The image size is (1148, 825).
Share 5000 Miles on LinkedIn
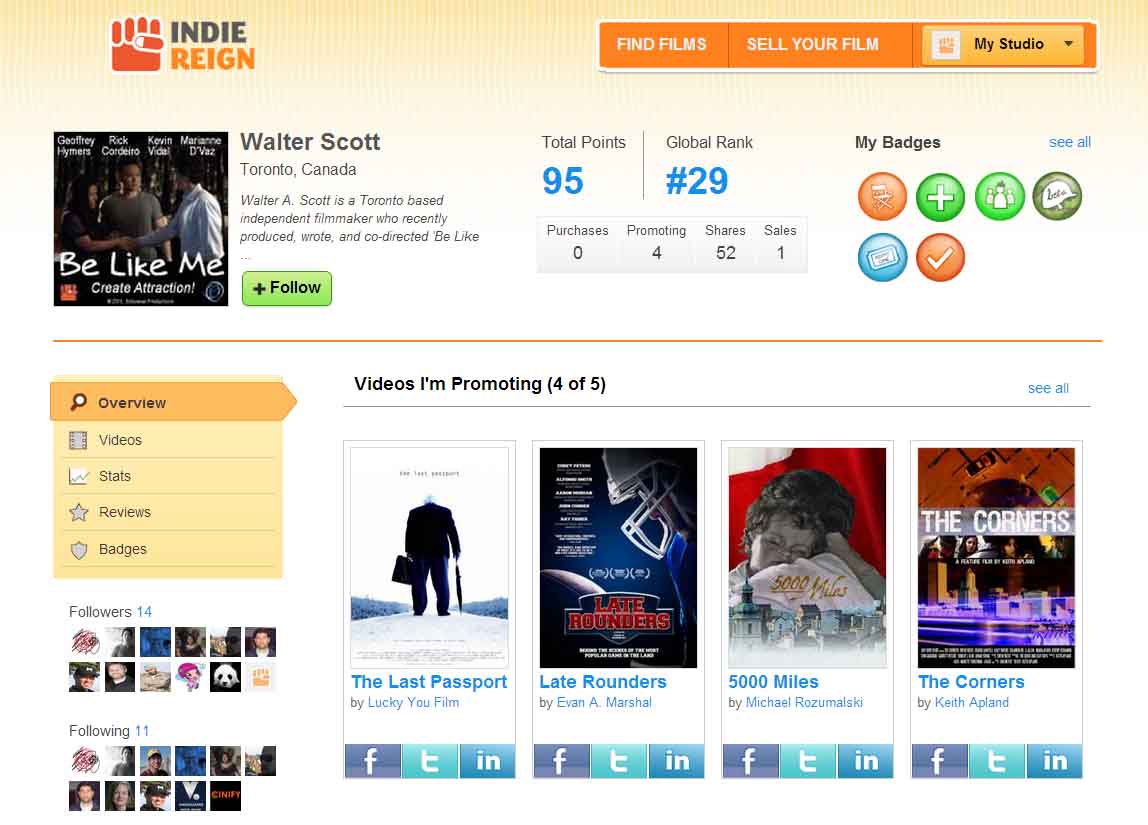click(x=866, y=761)
